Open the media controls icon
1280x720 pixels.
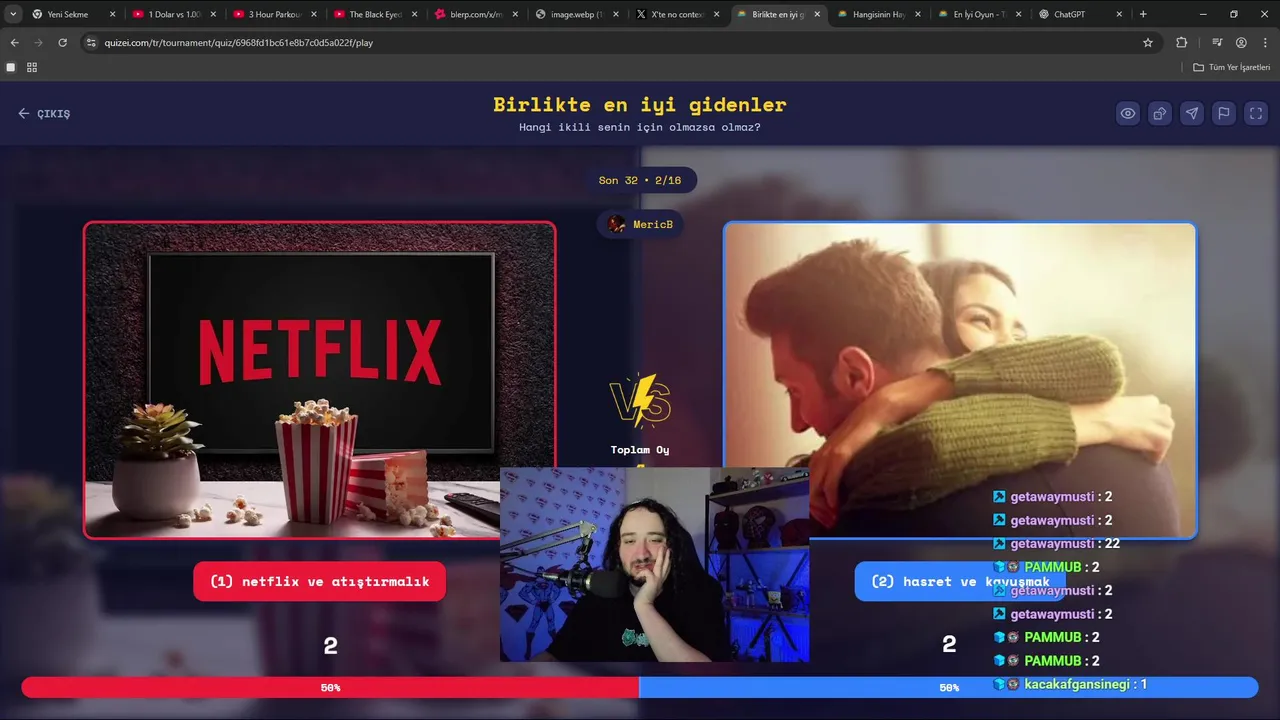click(1217, 43)
